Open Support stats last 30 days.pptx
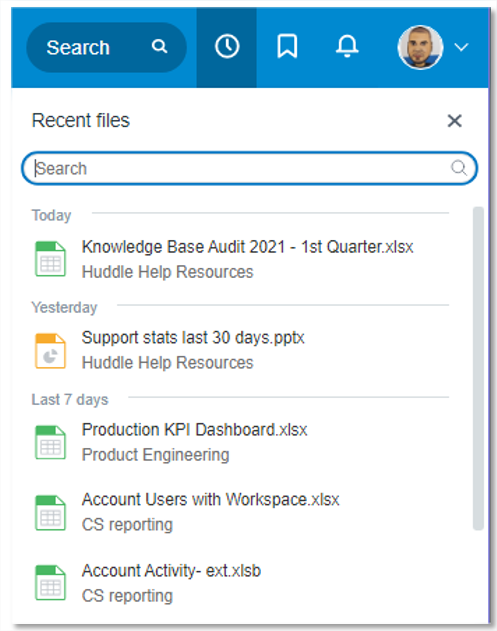 click(193, 338)
